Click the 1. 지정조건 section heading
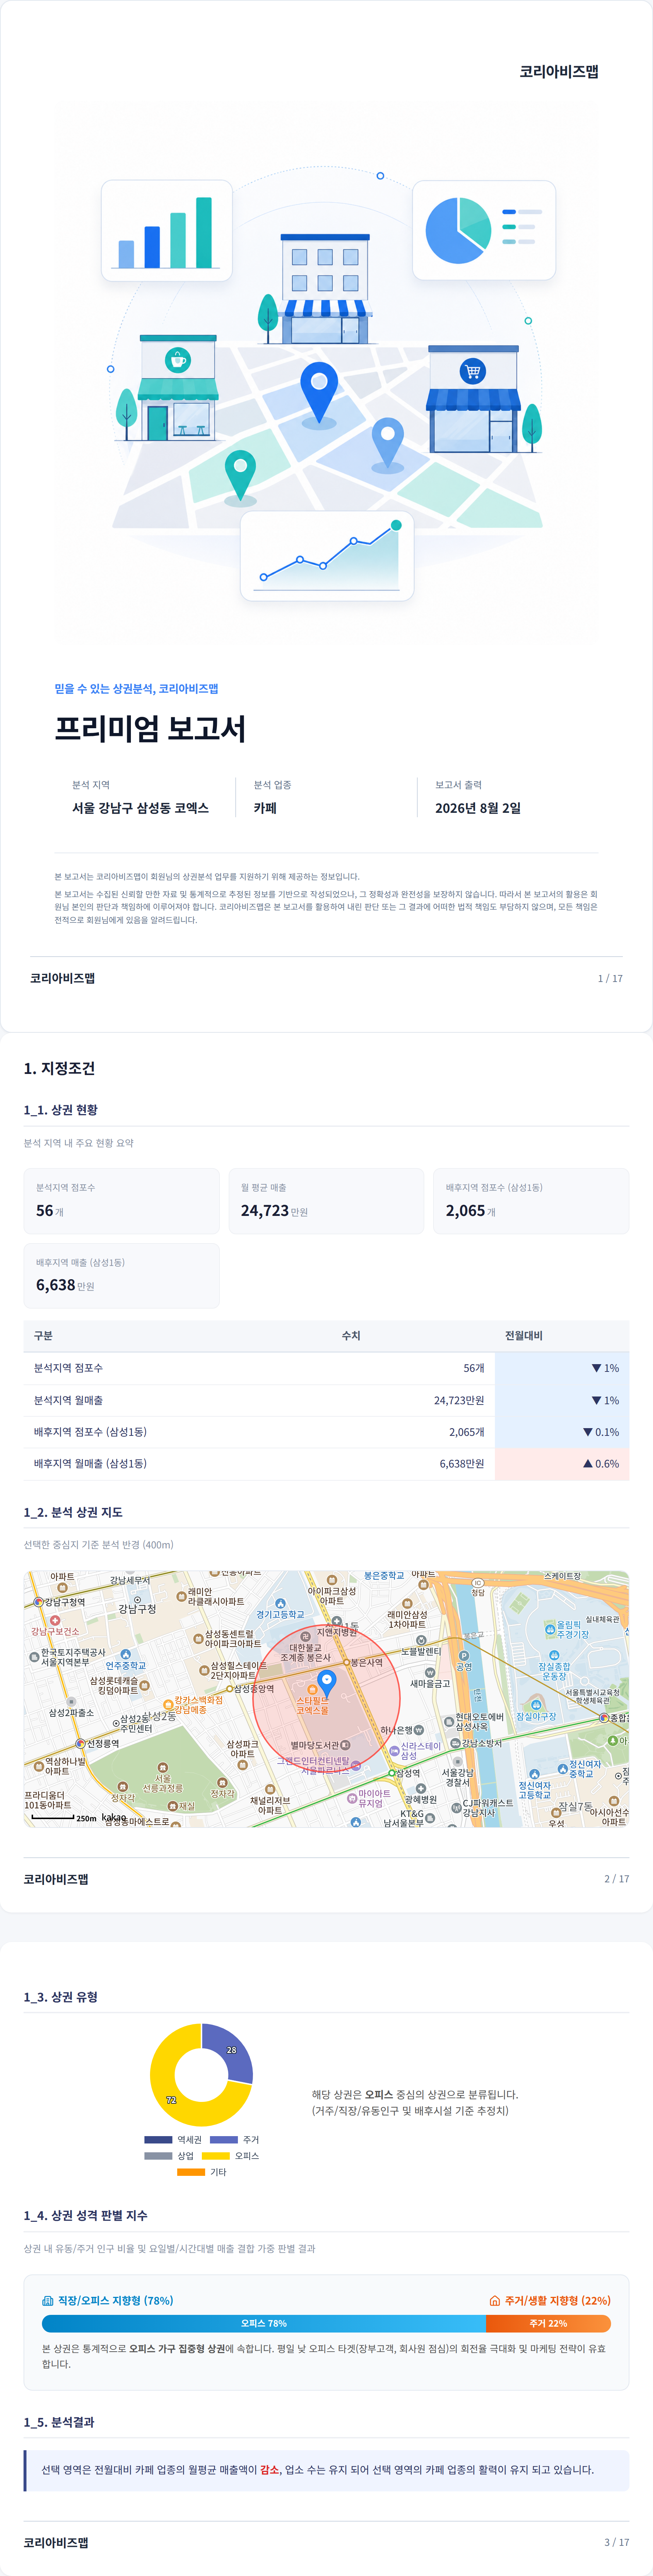The height and width of the screenshot is (2576, 653). point(59,1068)
